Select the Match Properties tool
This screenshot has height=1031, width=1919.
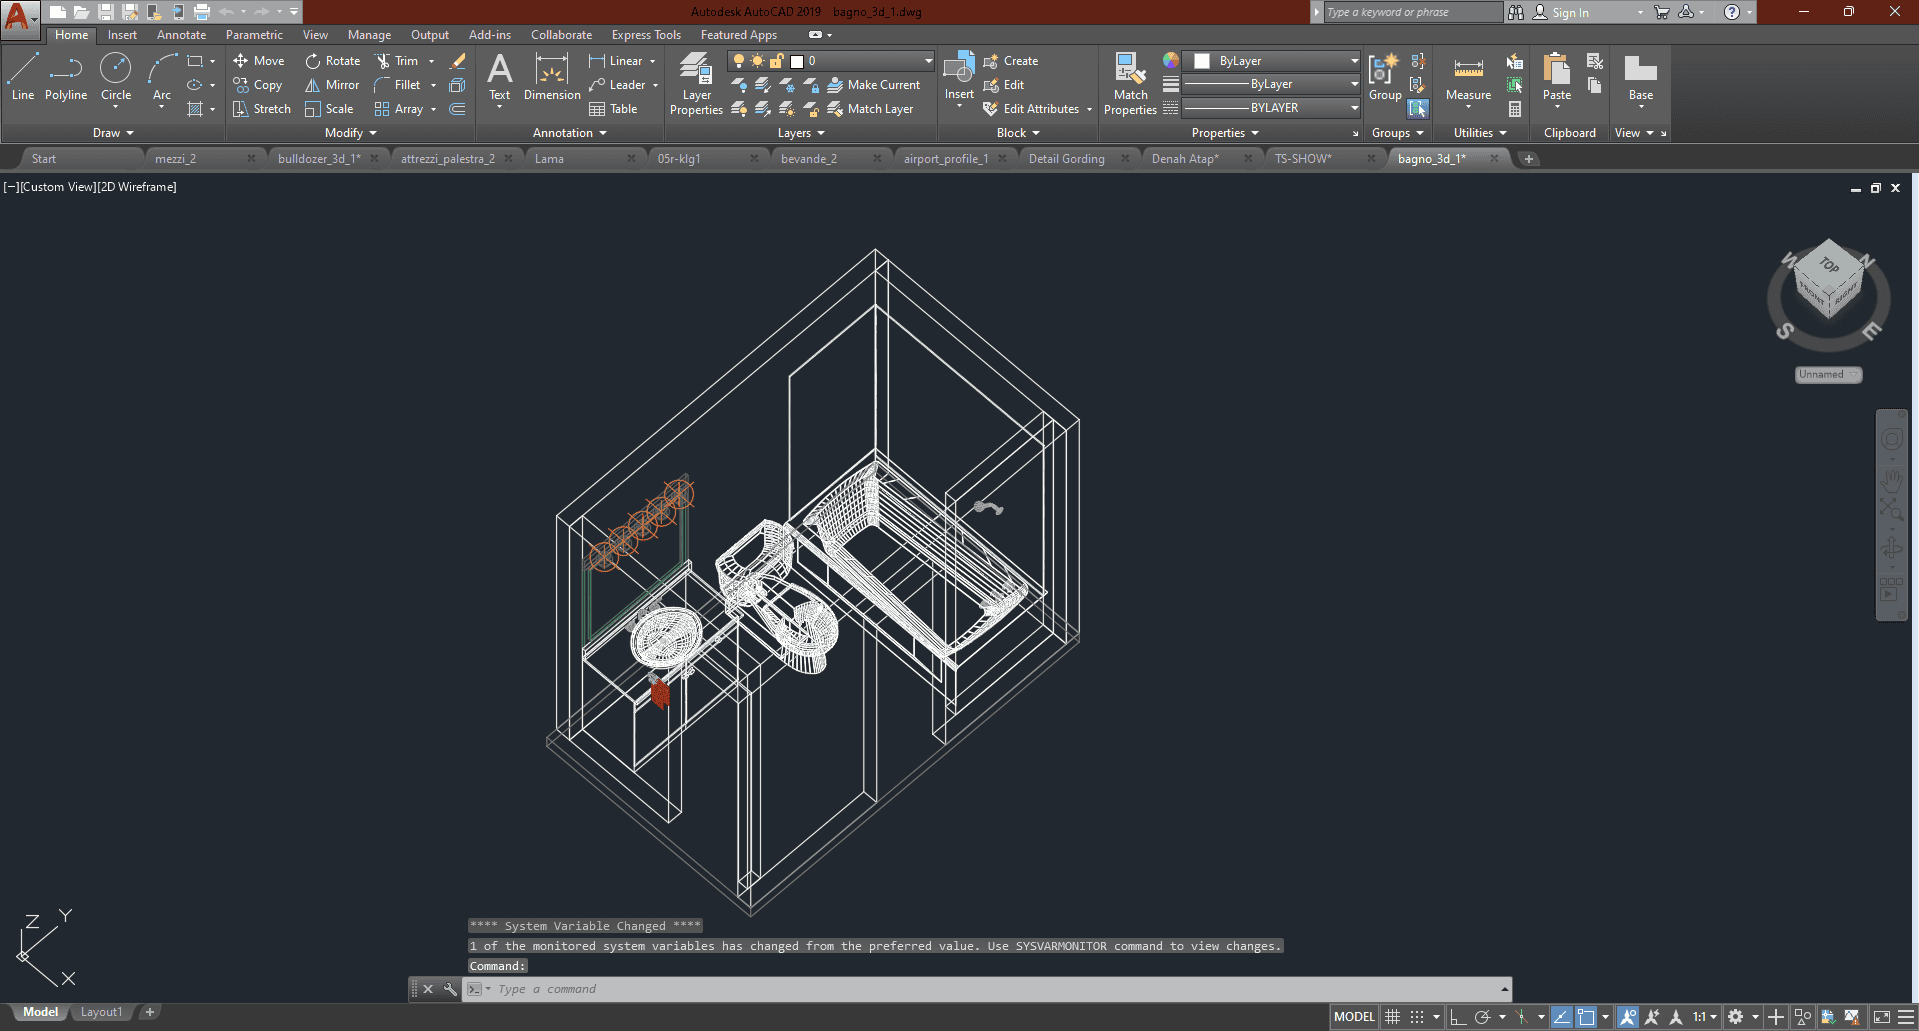click(1130, 84)
